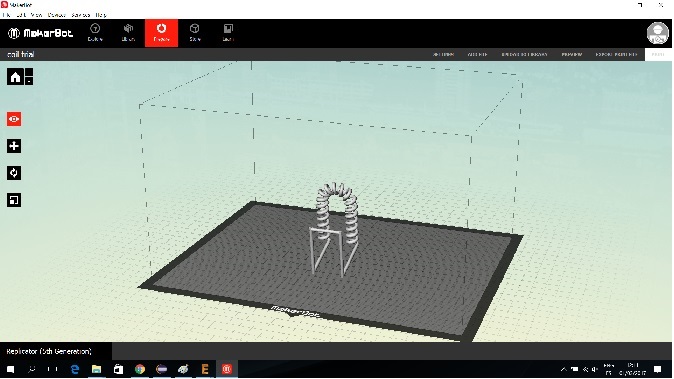Screen dimensions: 674x379
Task: Reset view with the home icon
Action: tap(15, 77)
